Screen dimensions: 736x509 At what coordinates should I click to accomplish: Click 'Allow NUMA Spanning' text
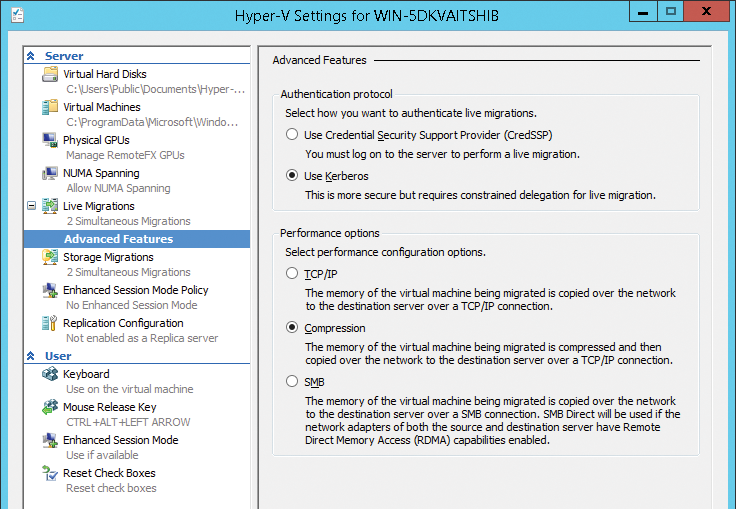click(118, 188)
